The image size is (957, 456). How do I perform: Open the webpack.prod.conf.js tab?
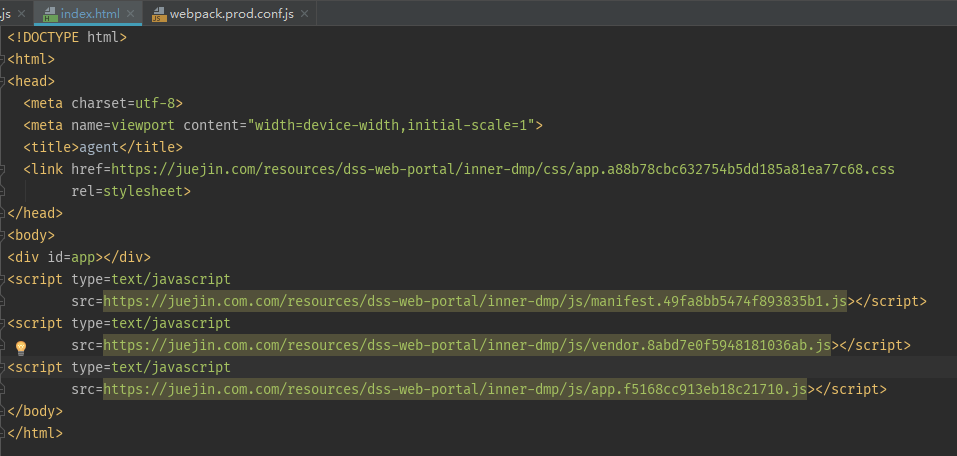pos(231,13)
